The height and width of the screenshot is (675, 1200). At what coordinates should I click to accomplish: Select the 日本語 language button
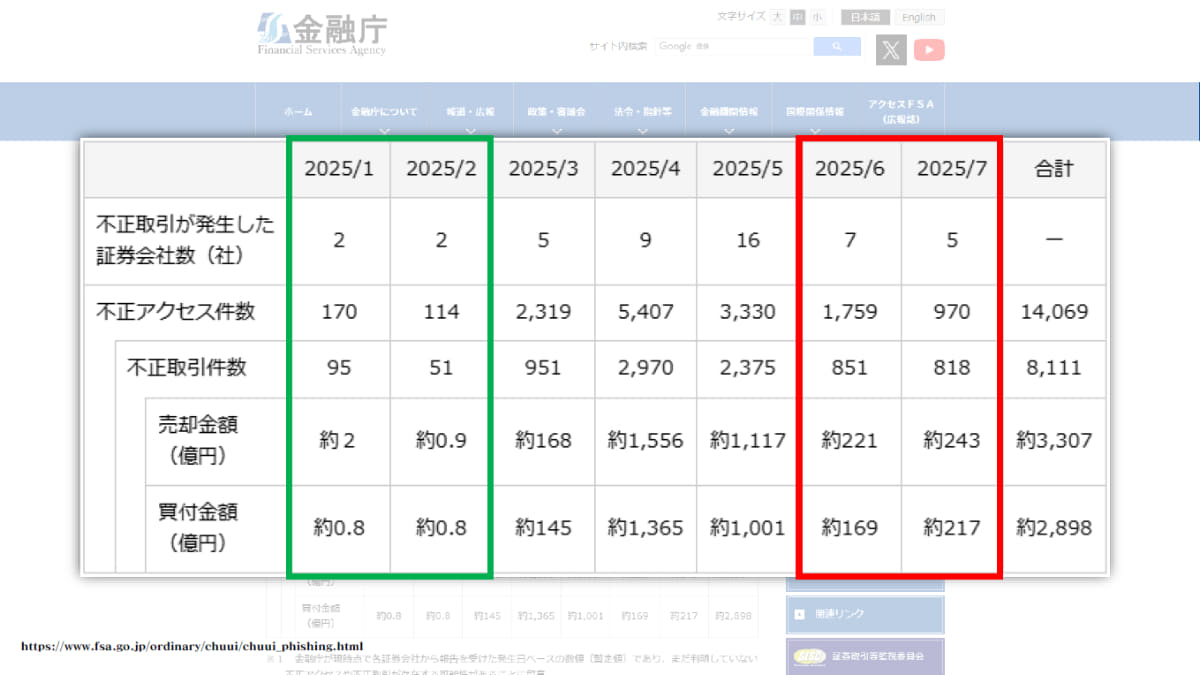click(864, 16)
